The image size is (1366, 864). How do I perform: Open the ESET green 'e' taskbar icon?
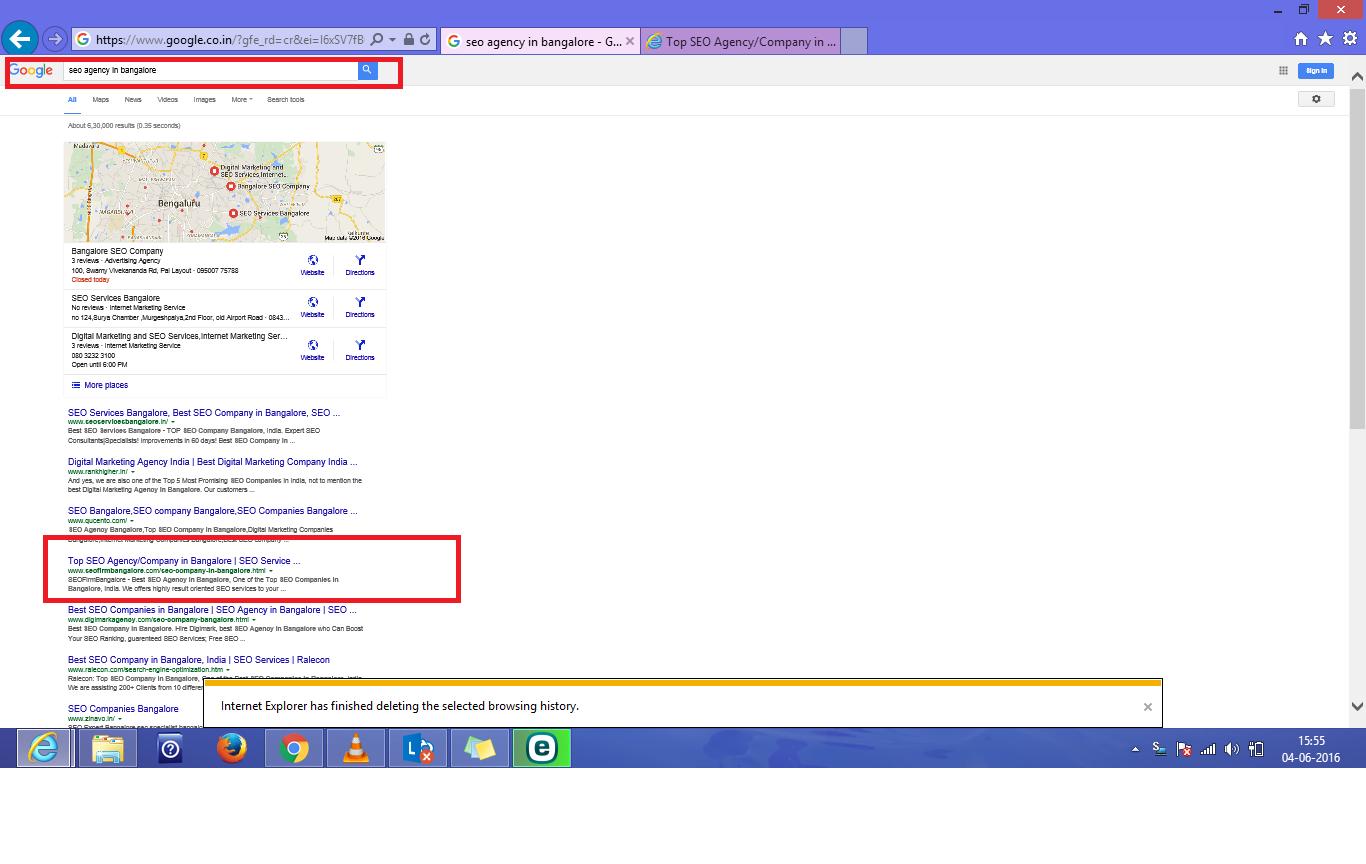[x=541, y=748]
